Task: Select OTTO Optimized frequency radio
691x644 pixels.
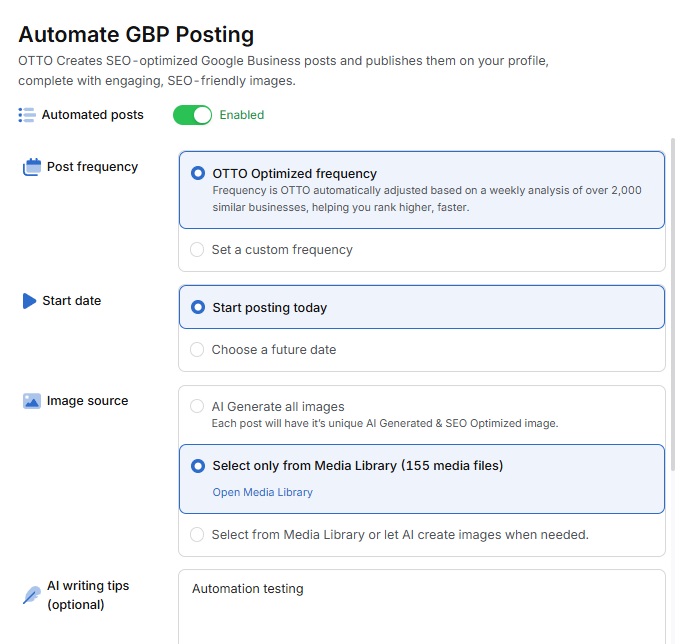Action: (x=198, y=173)
